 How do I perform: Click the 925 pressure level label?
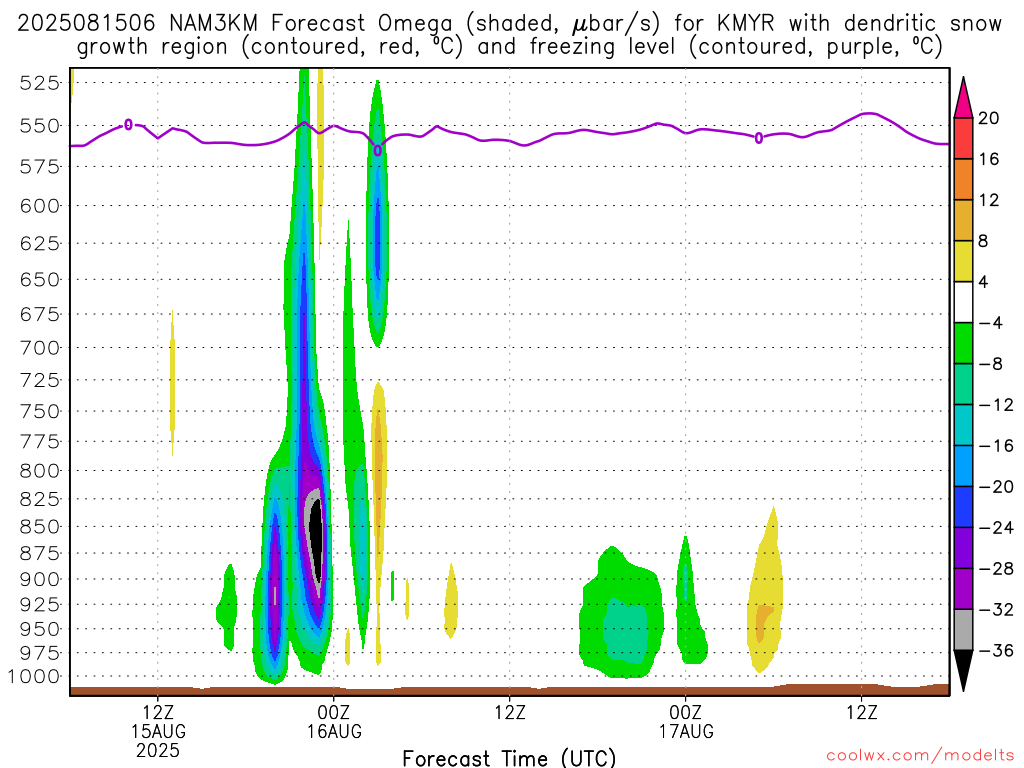[40, 604]
